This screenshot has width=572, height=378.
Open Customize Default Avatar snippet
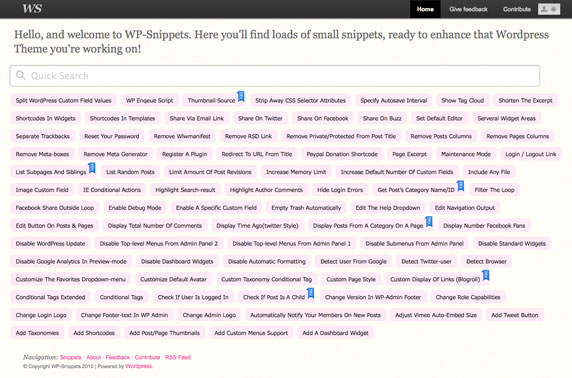173,279
